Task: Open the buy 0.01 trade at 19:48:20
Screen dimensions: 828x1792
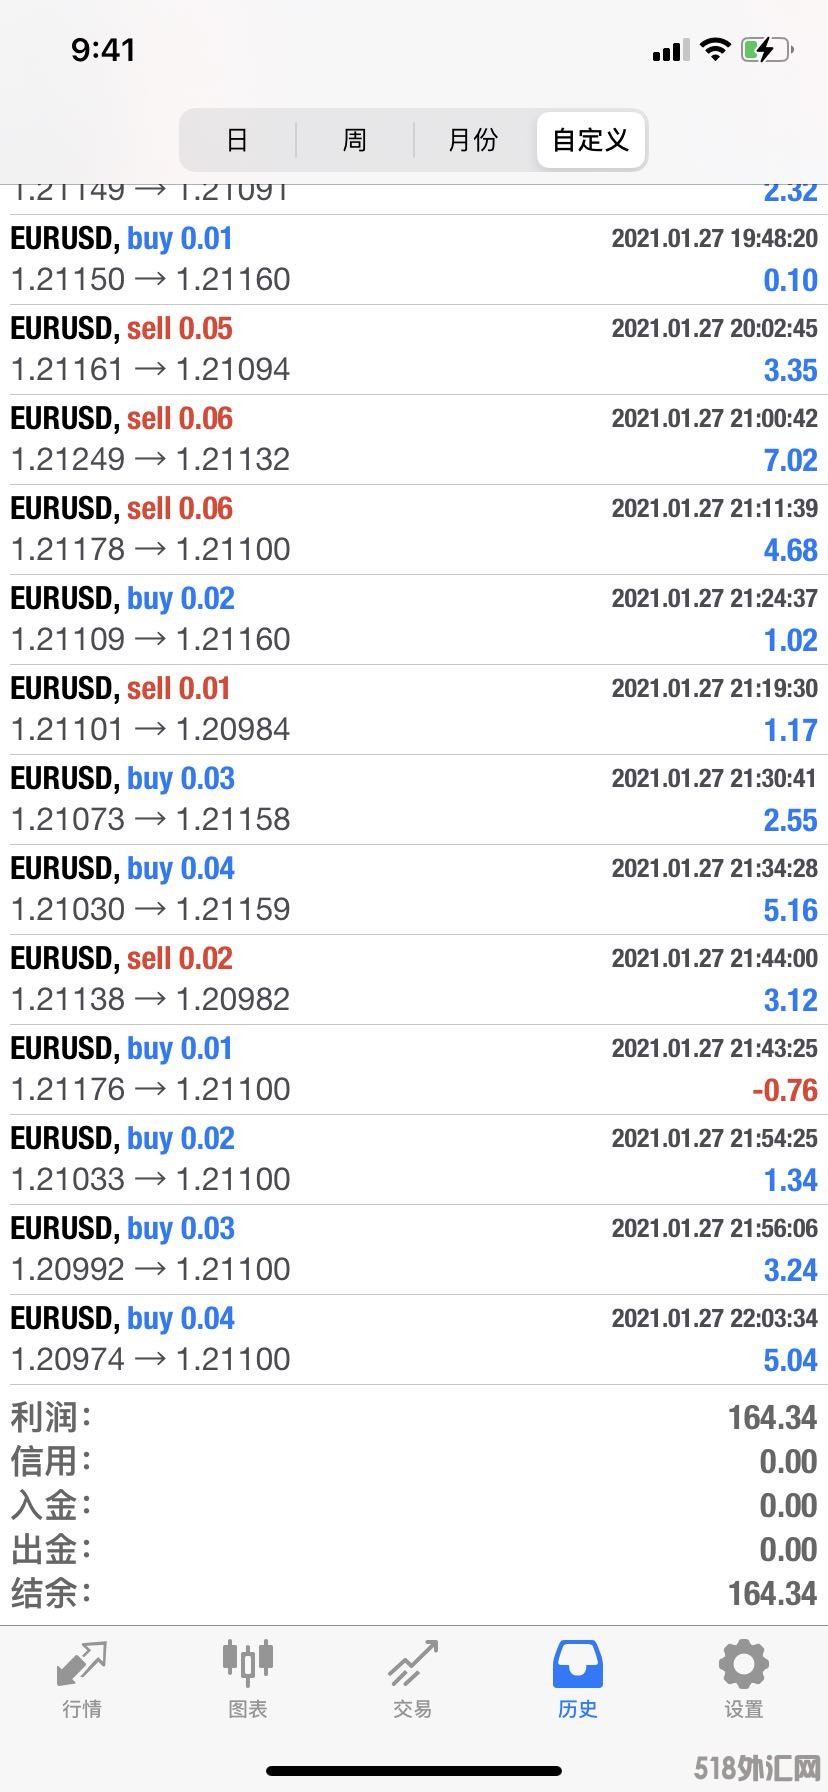Action: [414, 260]
